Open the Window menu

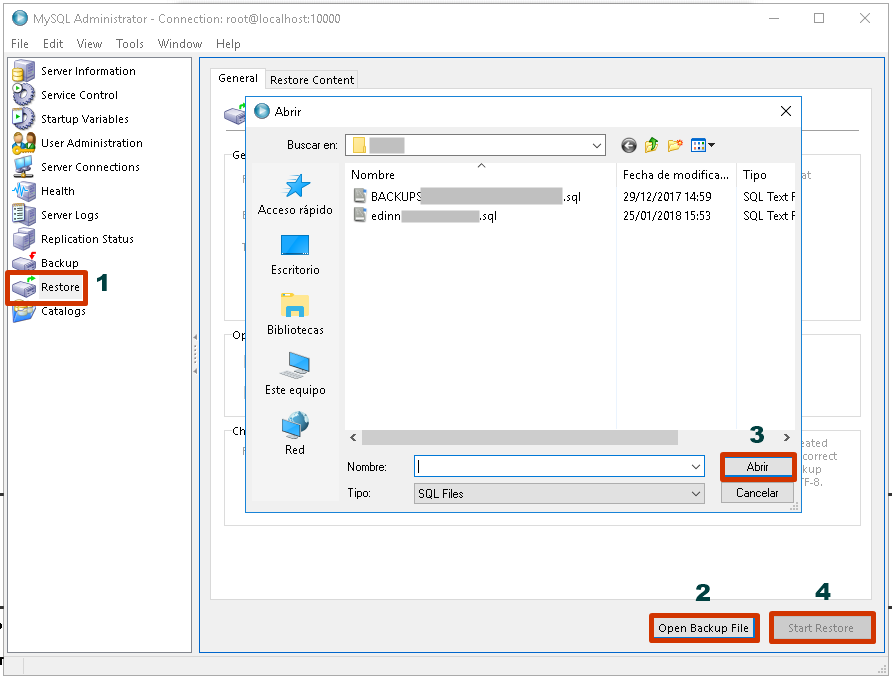(x=180, y=44)
